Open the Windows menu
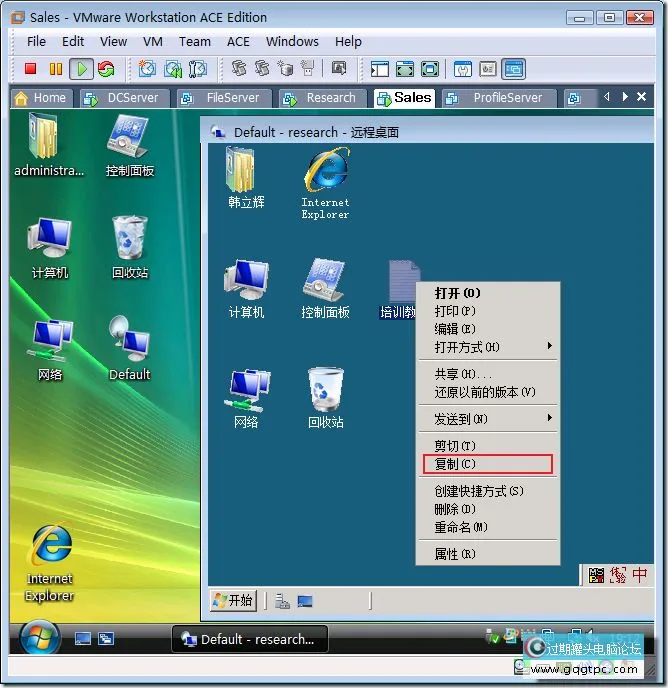Image resolution: width=668 pixels, height=688 pixels. (x=292, y=42)
